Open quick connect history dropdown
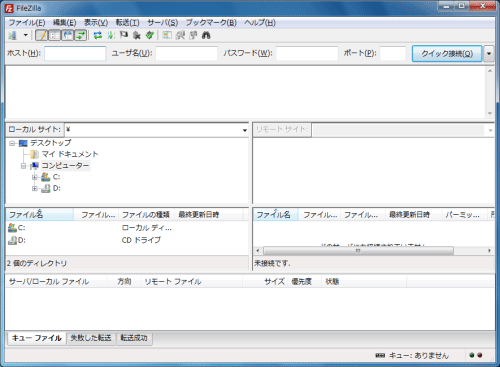500x367 pixels. [489, 54]
